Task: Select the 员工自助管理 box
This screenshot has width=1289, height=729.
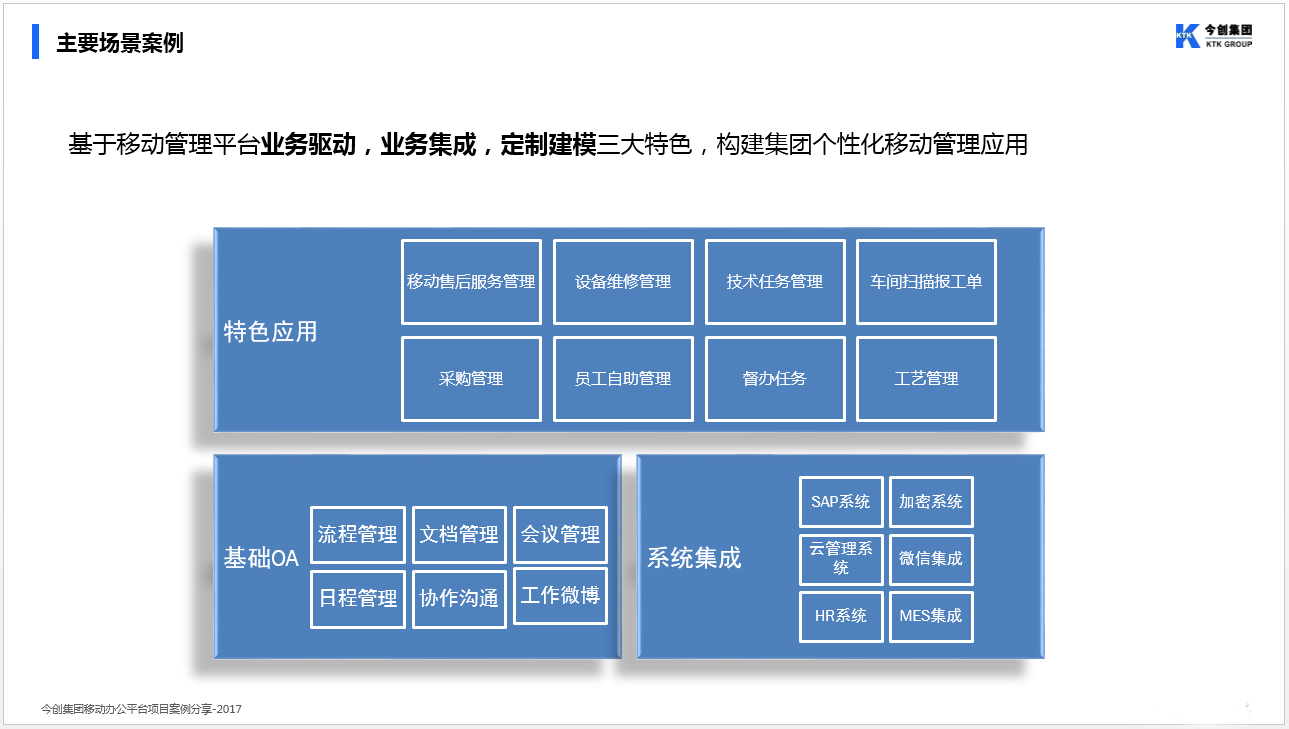Action: (x=623, y=379)
